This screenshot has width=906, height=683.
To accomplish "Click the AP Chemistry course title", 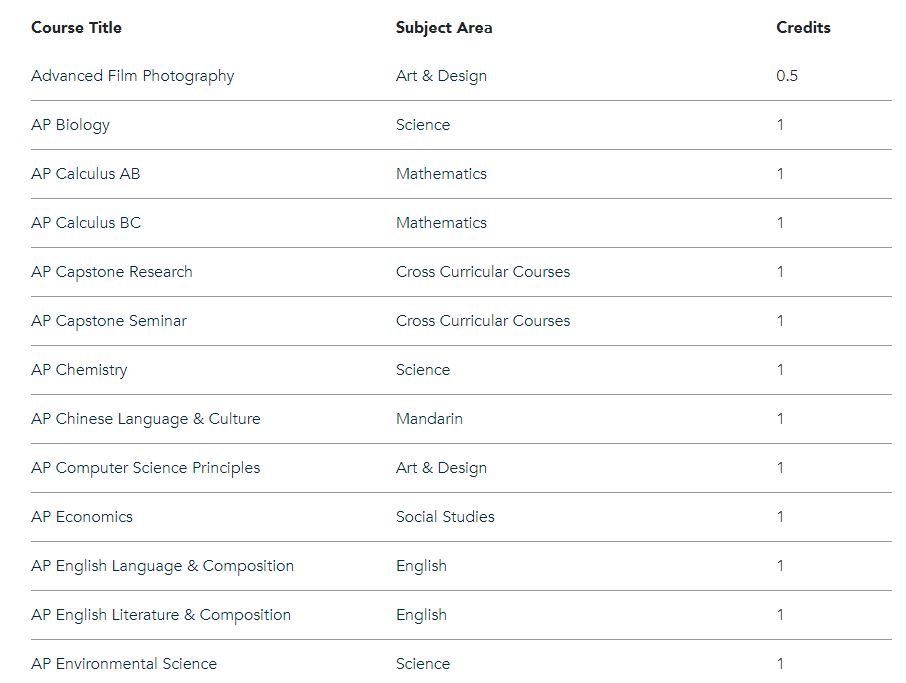I will coord(79,370).
